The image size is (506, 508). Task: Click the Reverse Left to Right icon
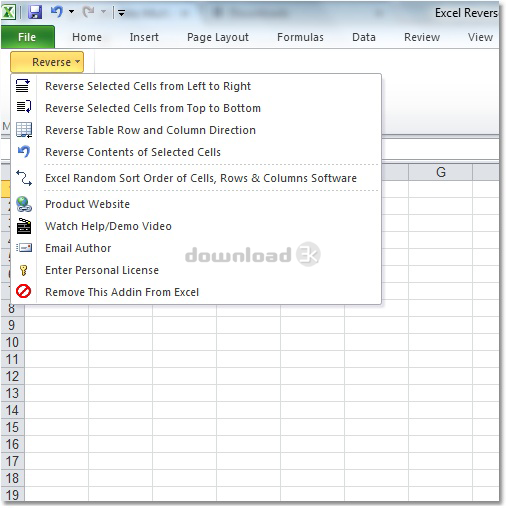tap(23, 86)
